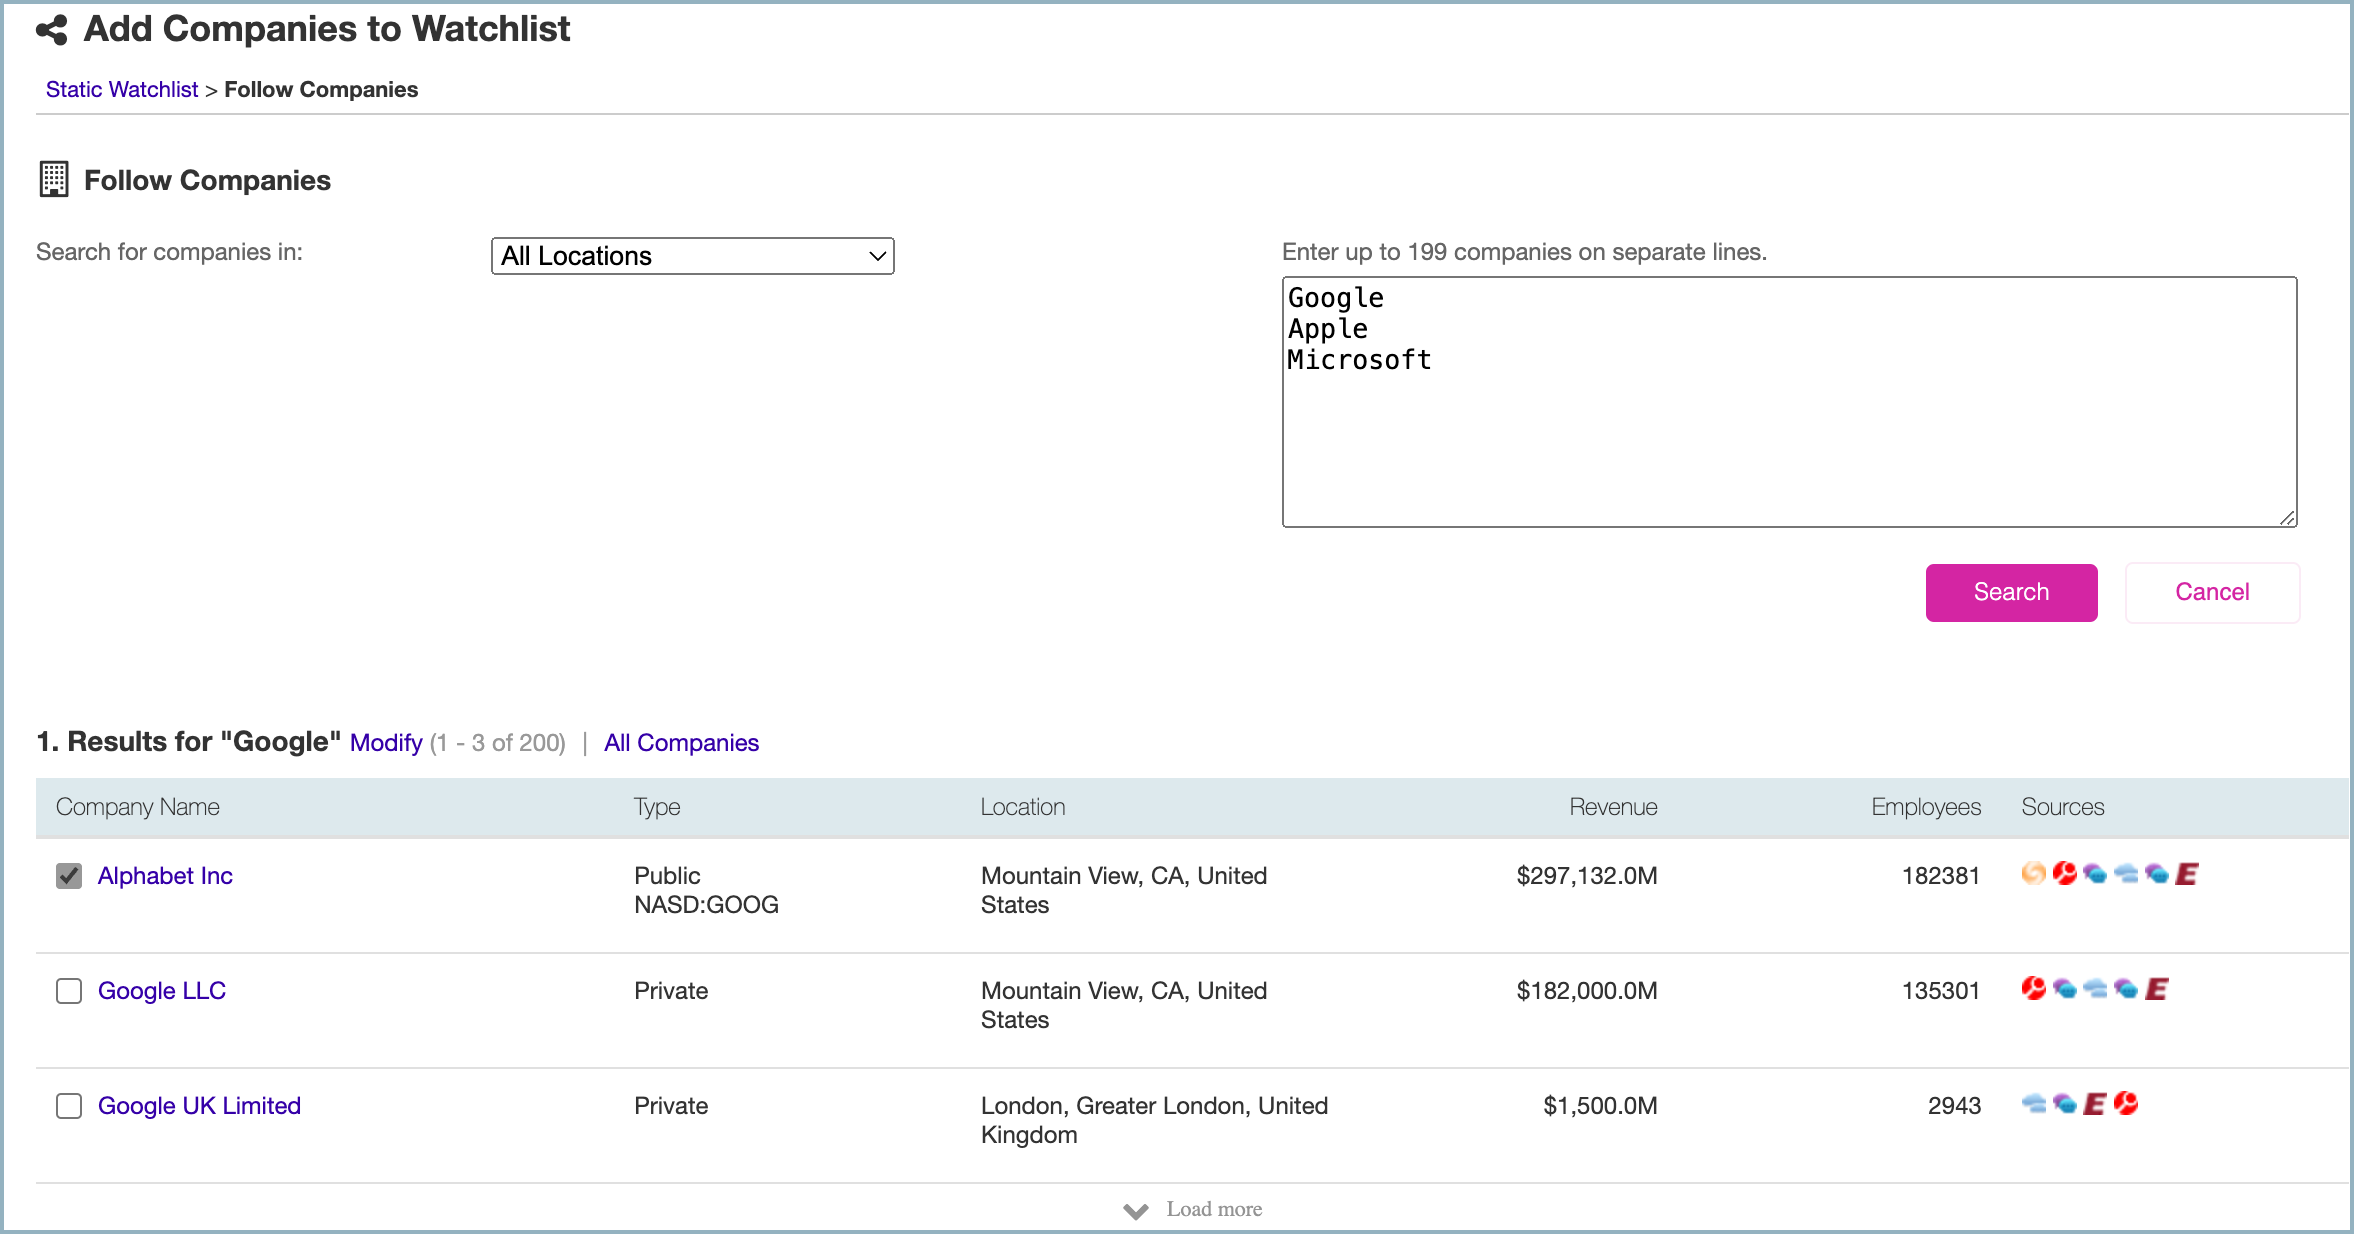Open the All Locations dropdown
The height and width of the screenshot is (1234, 2354).
click(692, 256)
